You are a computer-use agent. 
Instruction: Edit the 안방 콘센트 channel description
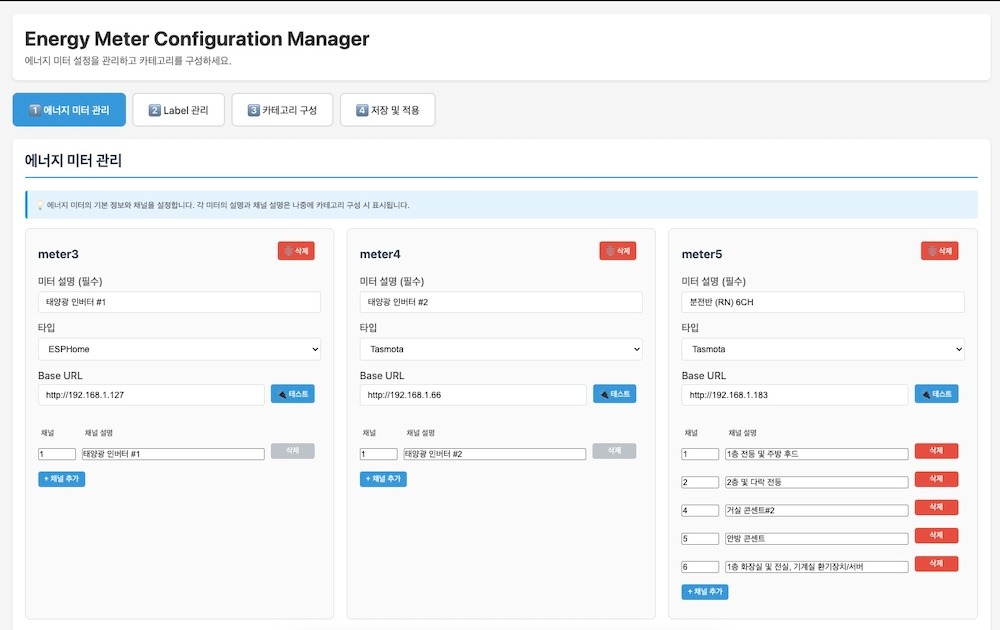point(817,538)
